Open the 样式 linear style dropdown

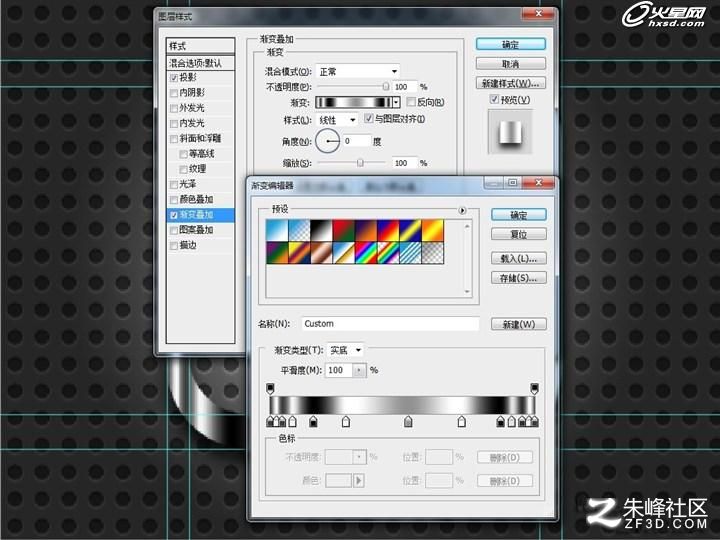click(337, 120)
